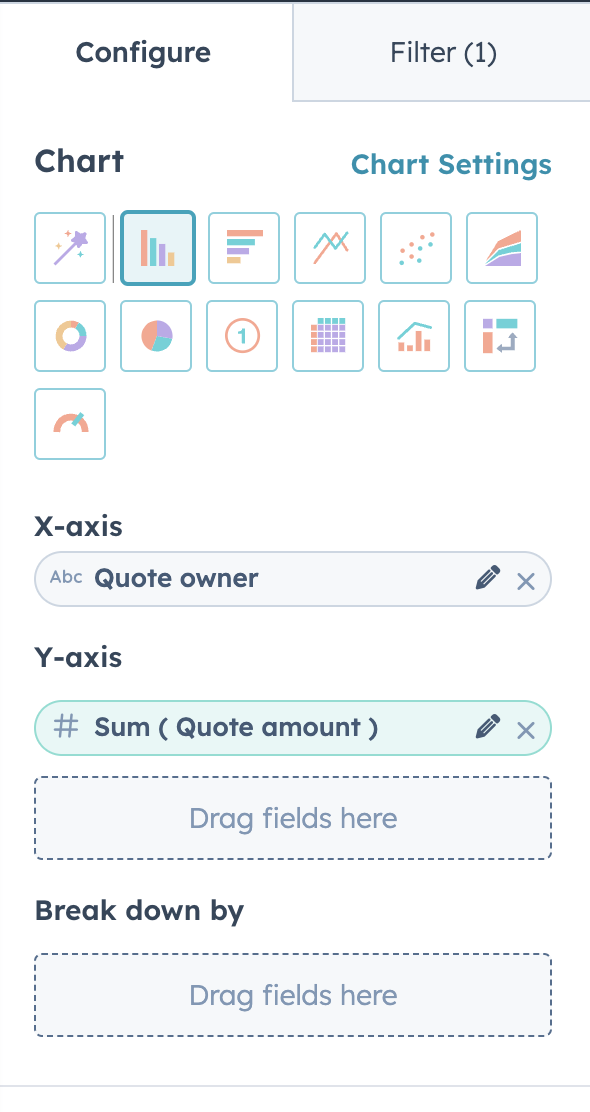Screen dimensions: 590x1112
Task: Pick the scatter plot chart type
Action: tap(415, 248)
